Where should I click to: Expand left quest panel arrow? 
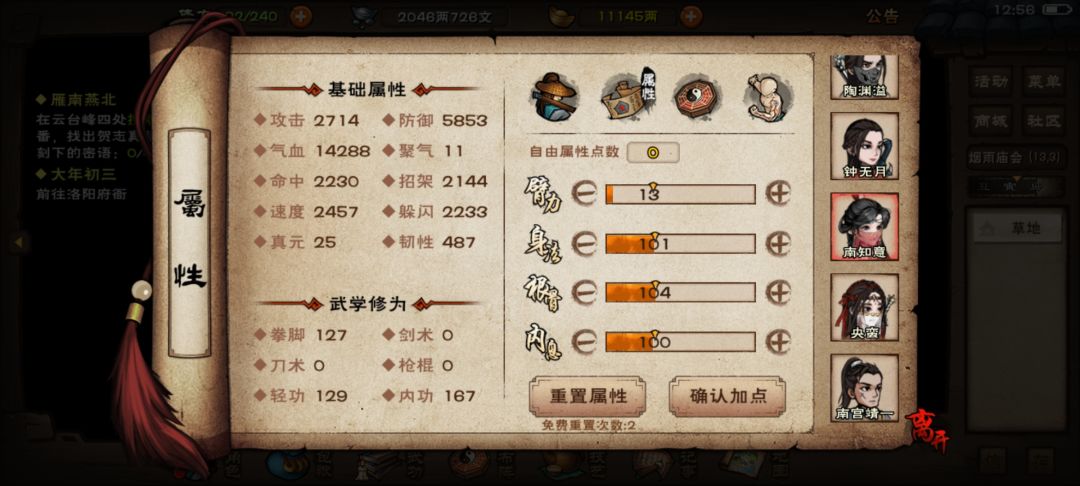[19, 242]
